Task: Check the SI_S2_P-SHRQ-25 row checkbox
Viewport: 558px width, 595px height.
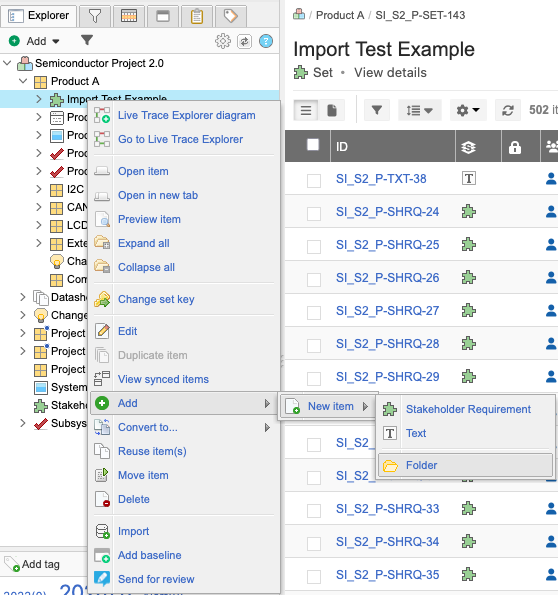Action: point(314,247)
